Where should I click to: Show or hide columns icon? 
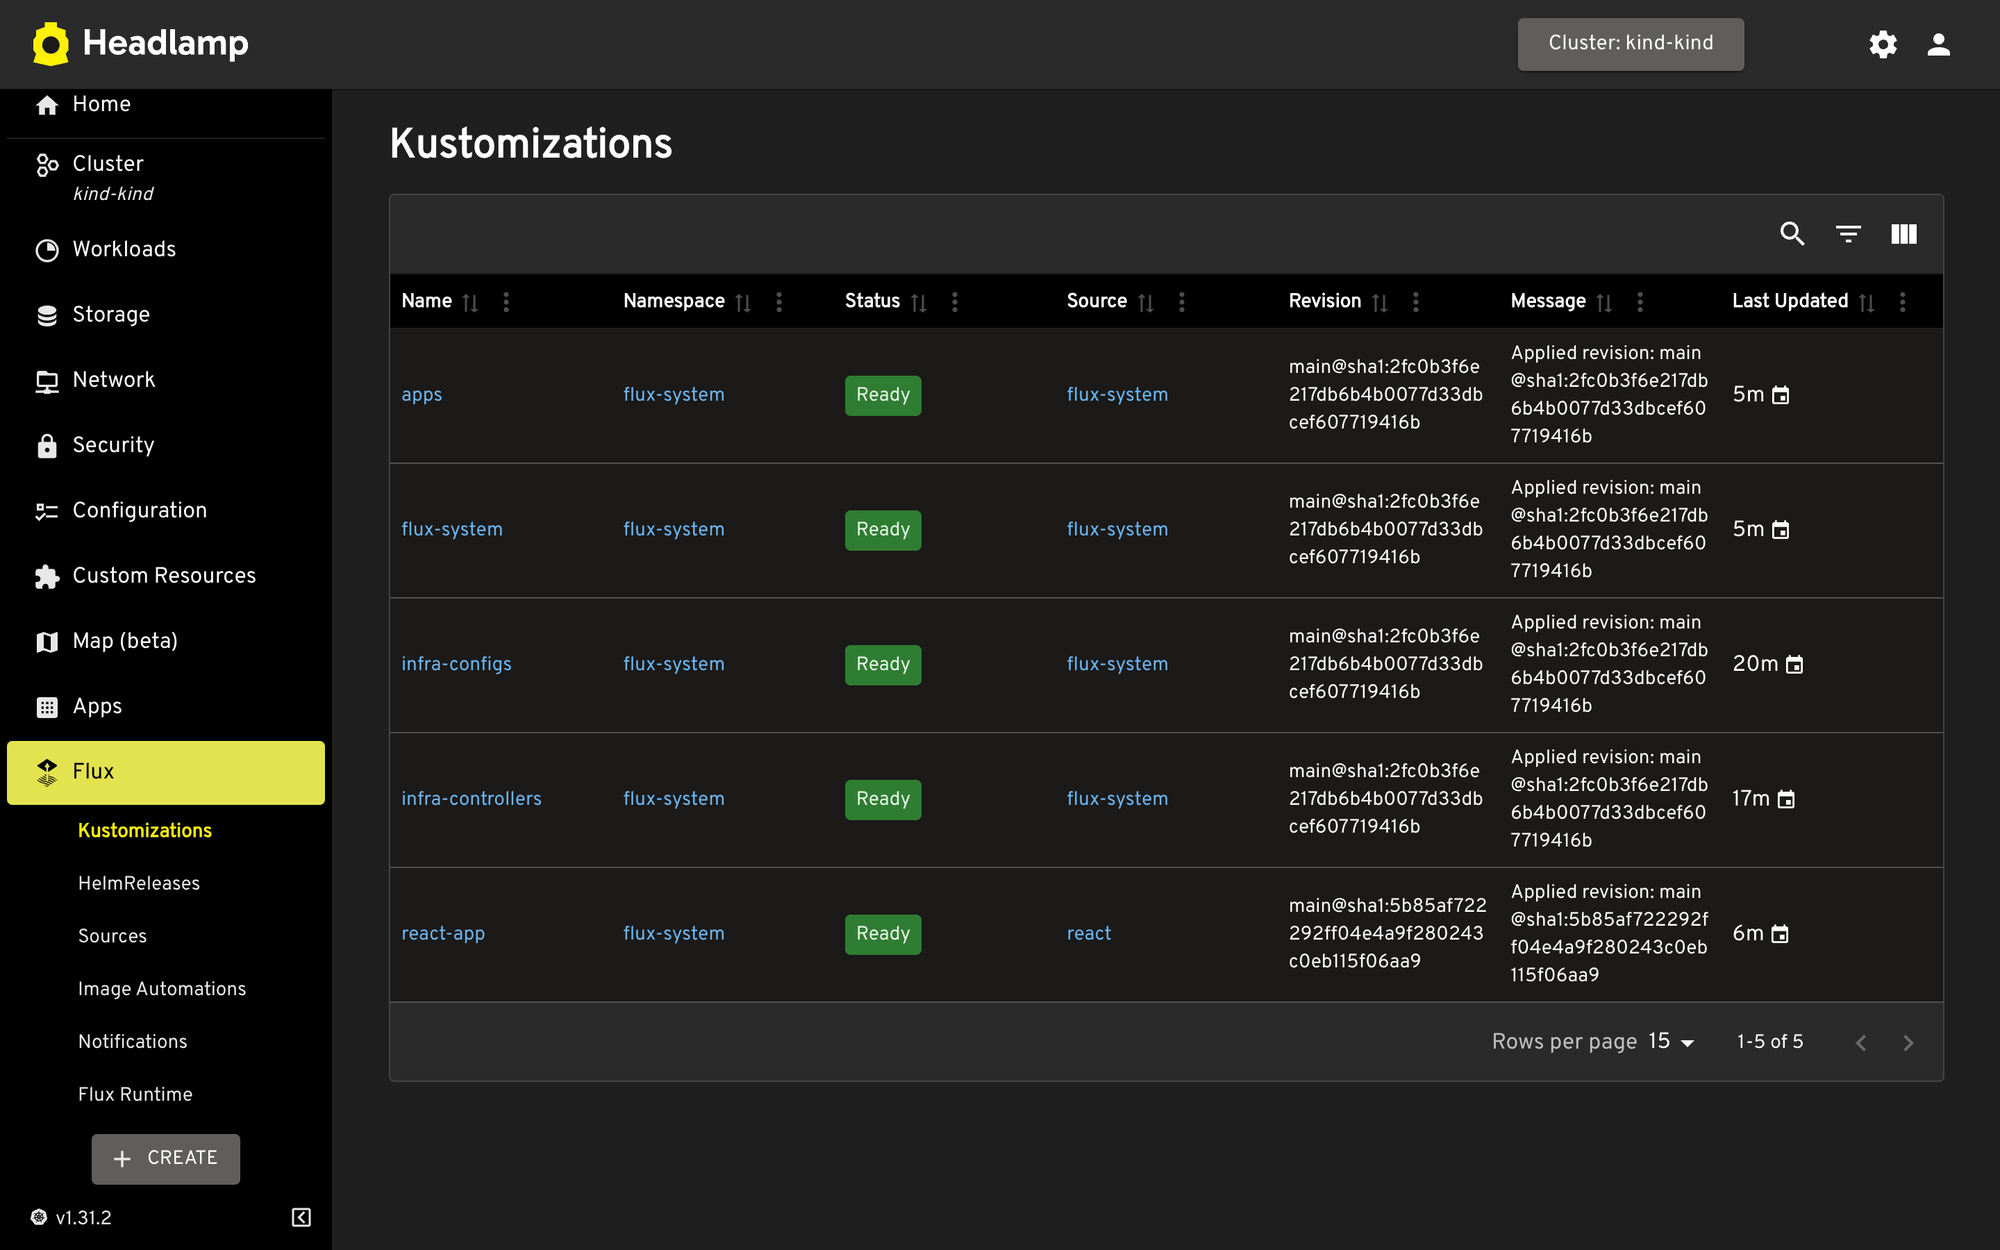tap(1904, 234)
